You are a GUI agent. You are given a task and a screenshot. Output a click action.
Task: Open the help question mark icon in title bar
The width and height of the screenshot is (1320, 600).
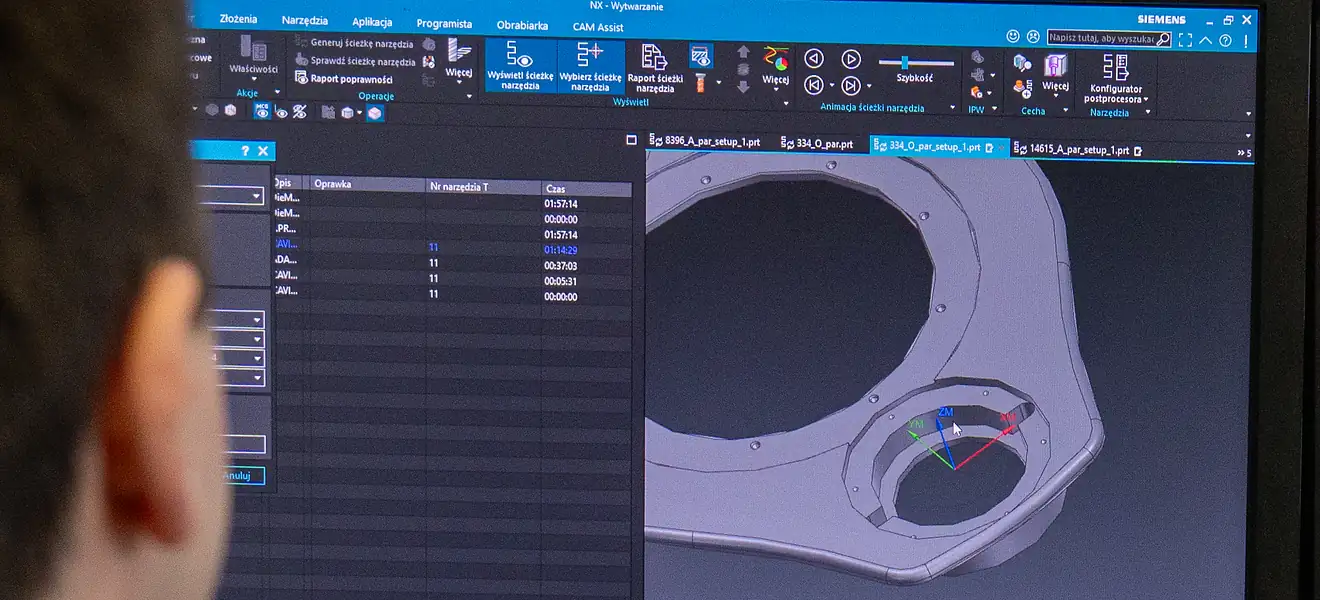click(x=1225, y=41)
